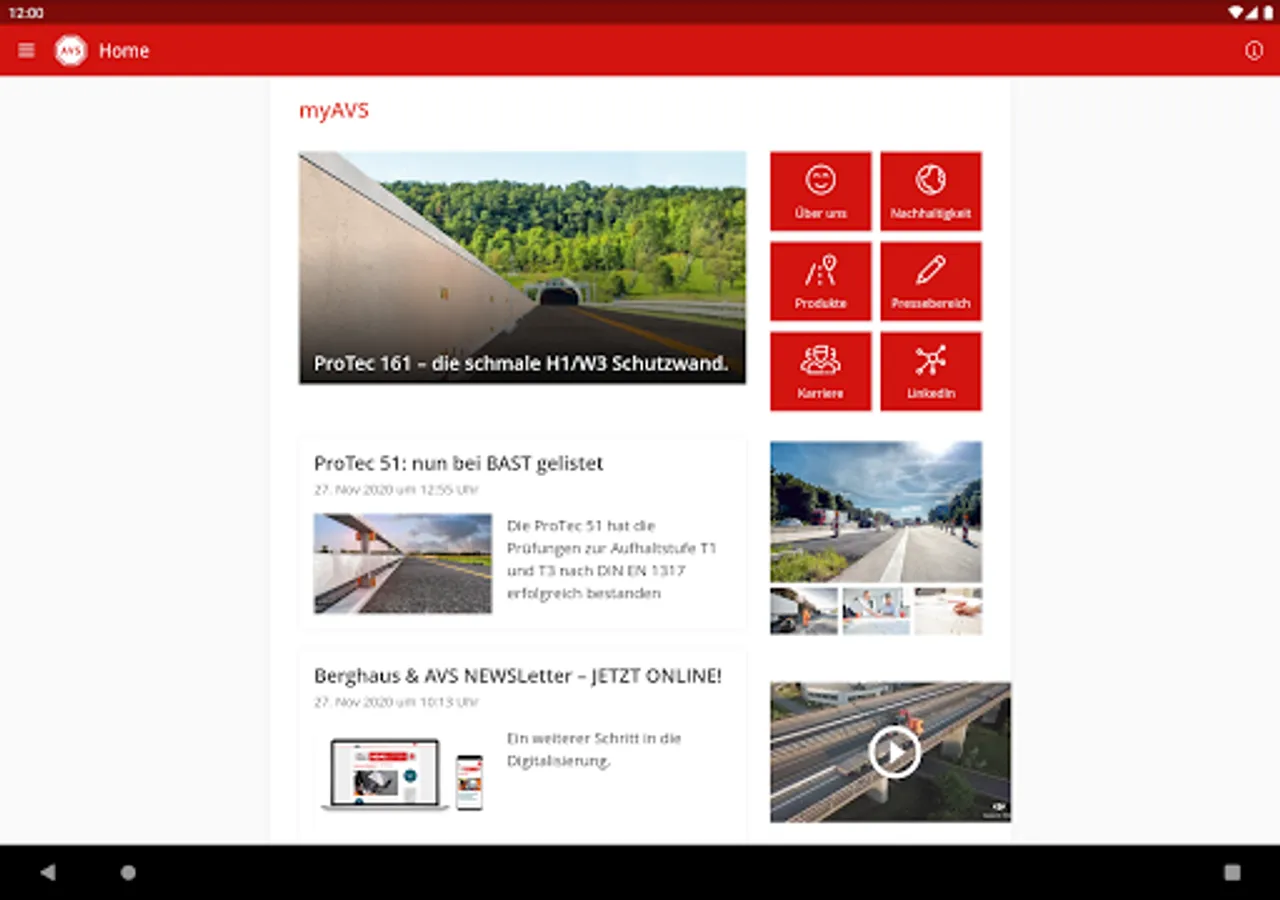Open the LinkedIn network tile

[x=931, y=372]
